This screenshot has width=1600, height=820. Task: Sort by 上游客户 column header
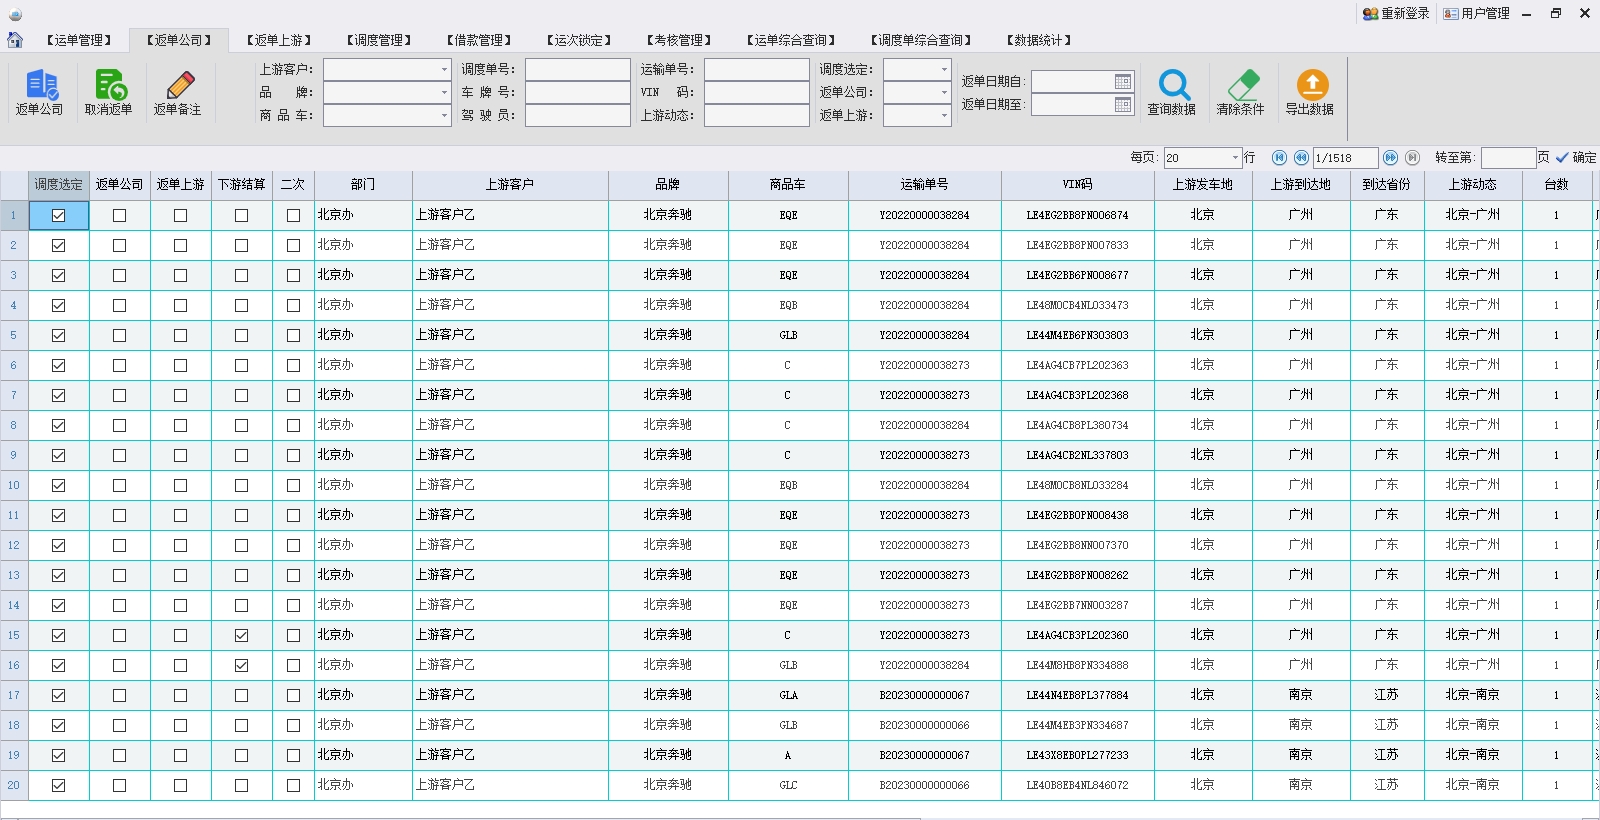pos(510,185)
